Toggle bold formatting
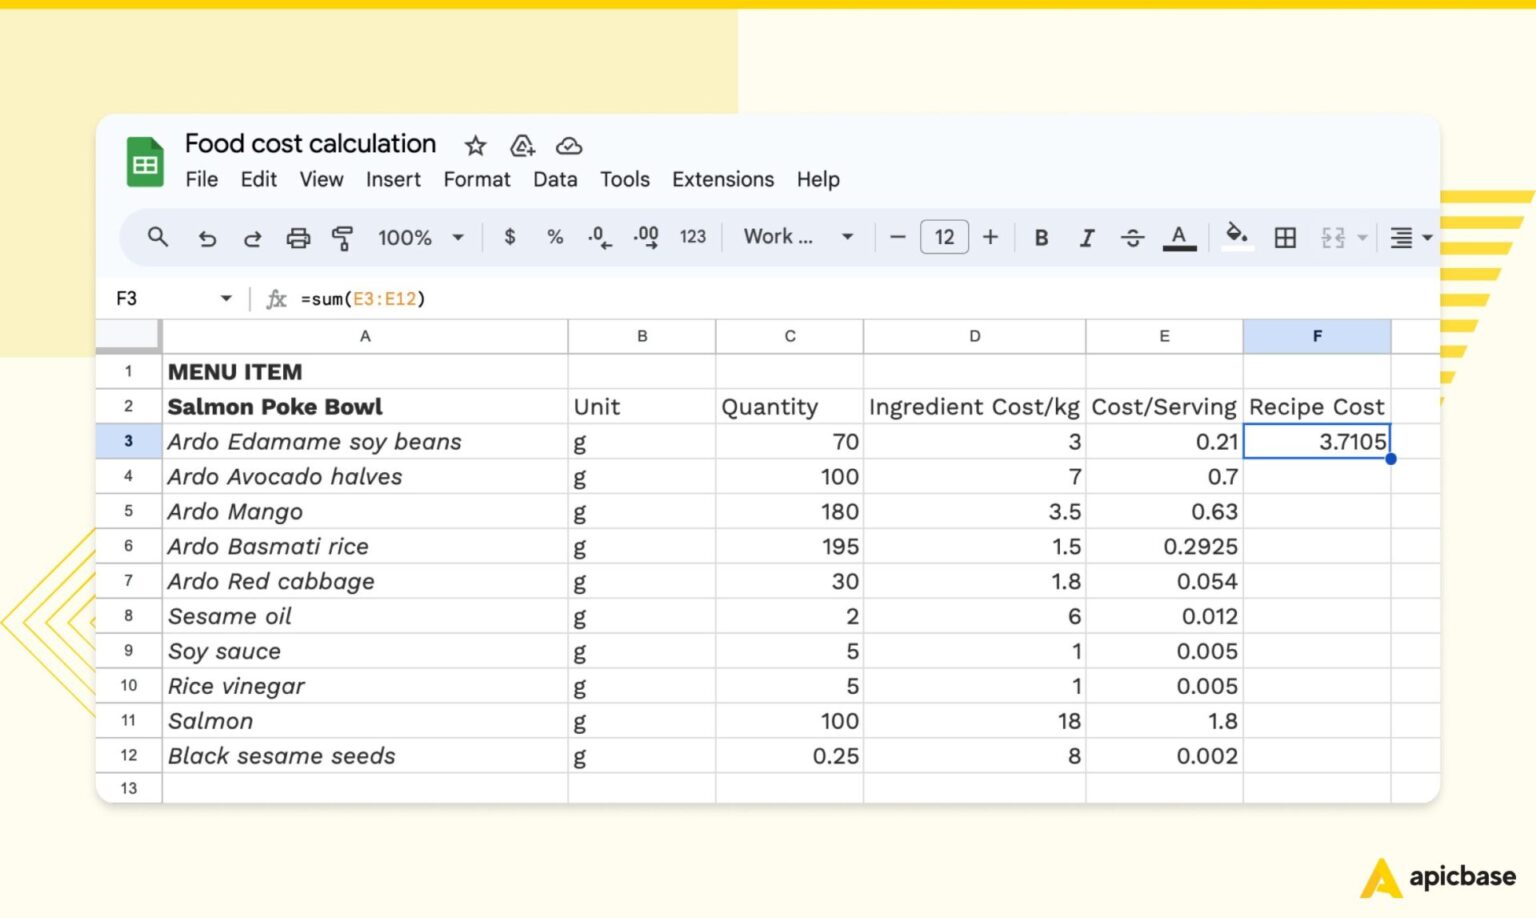Image resolution: width=1536 pixels, height=918 pixels. point(1041,237)
